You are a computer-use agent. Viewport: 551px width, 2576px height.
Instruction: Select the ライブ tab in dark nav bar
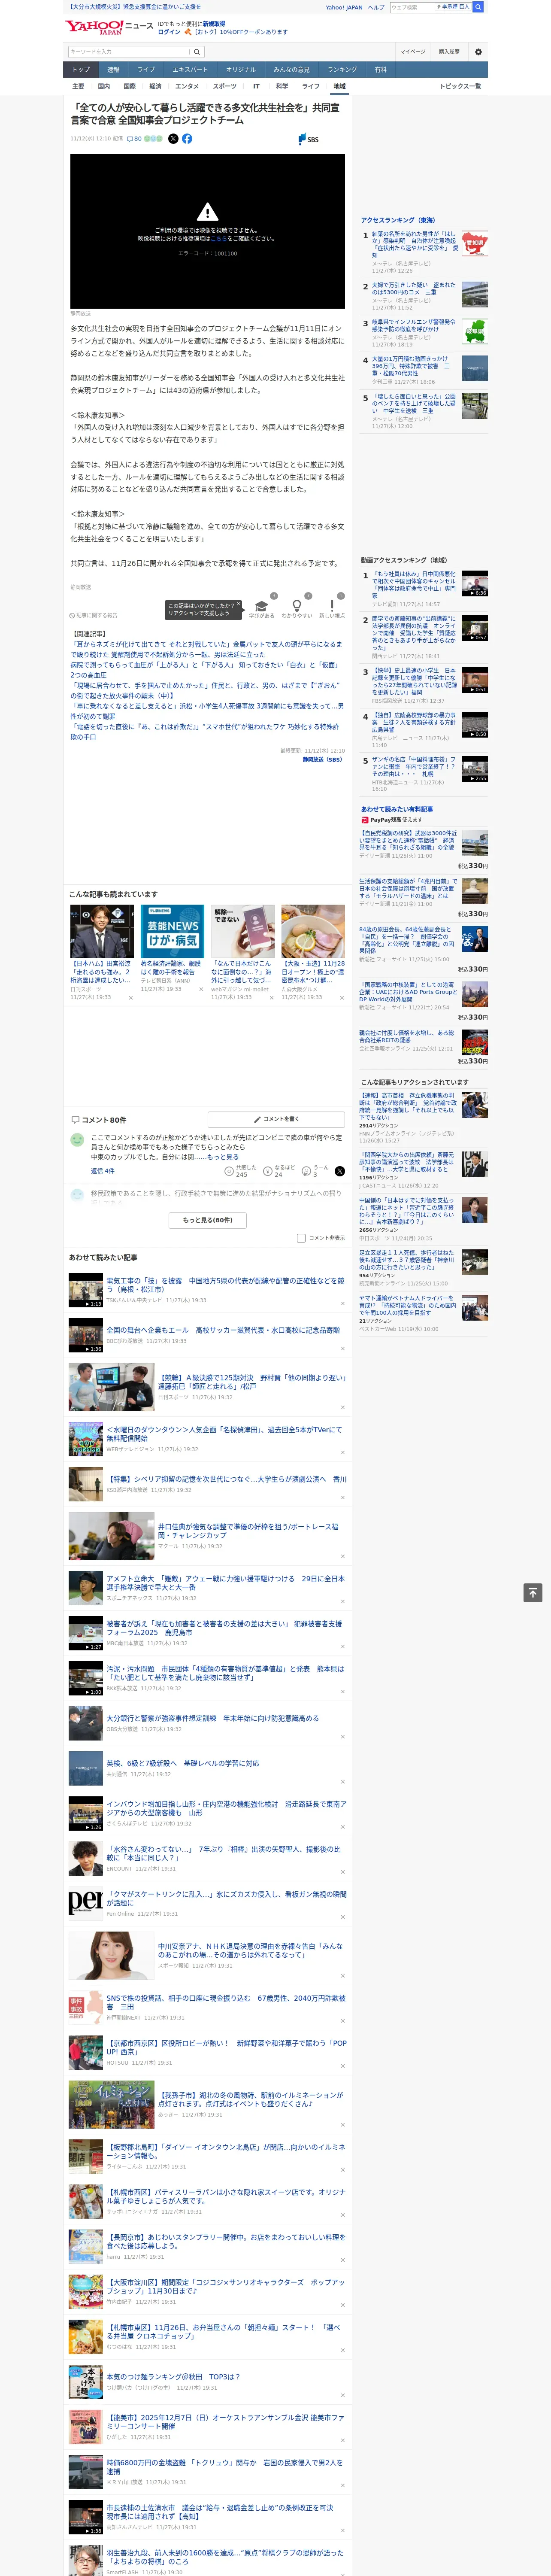click(146, 70)
